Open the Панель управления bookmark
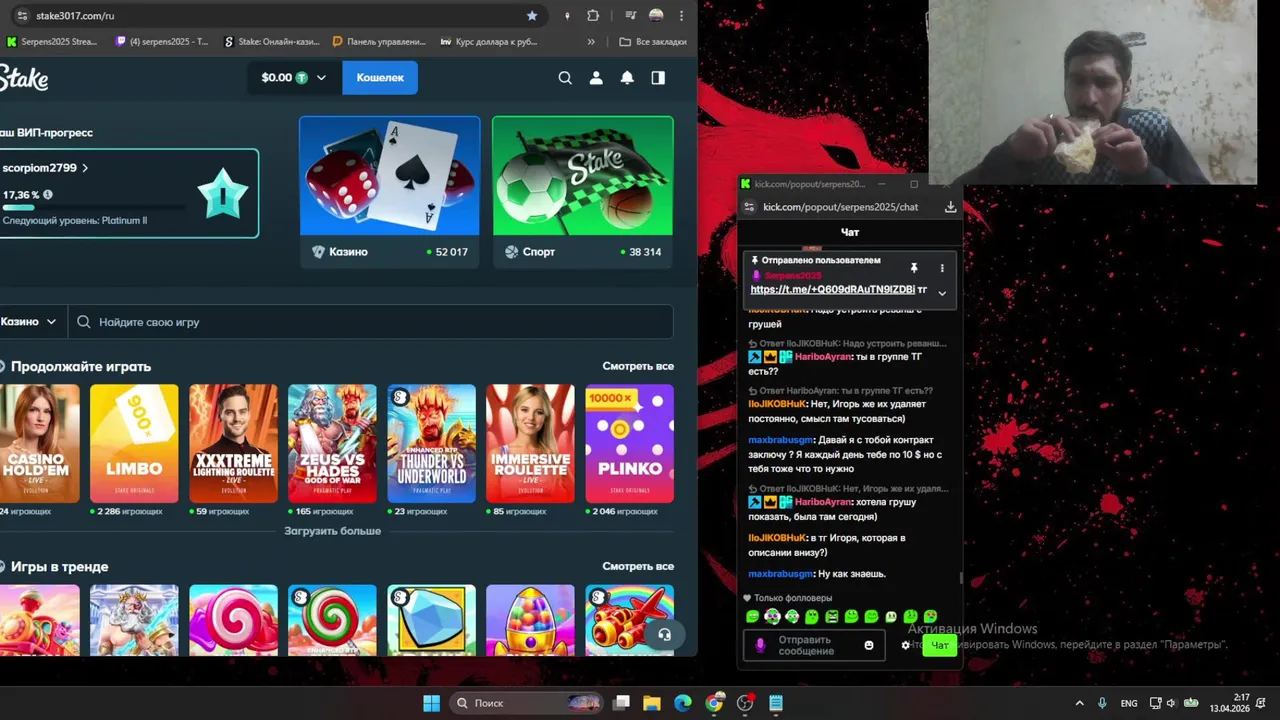 [x=380, y=42]
